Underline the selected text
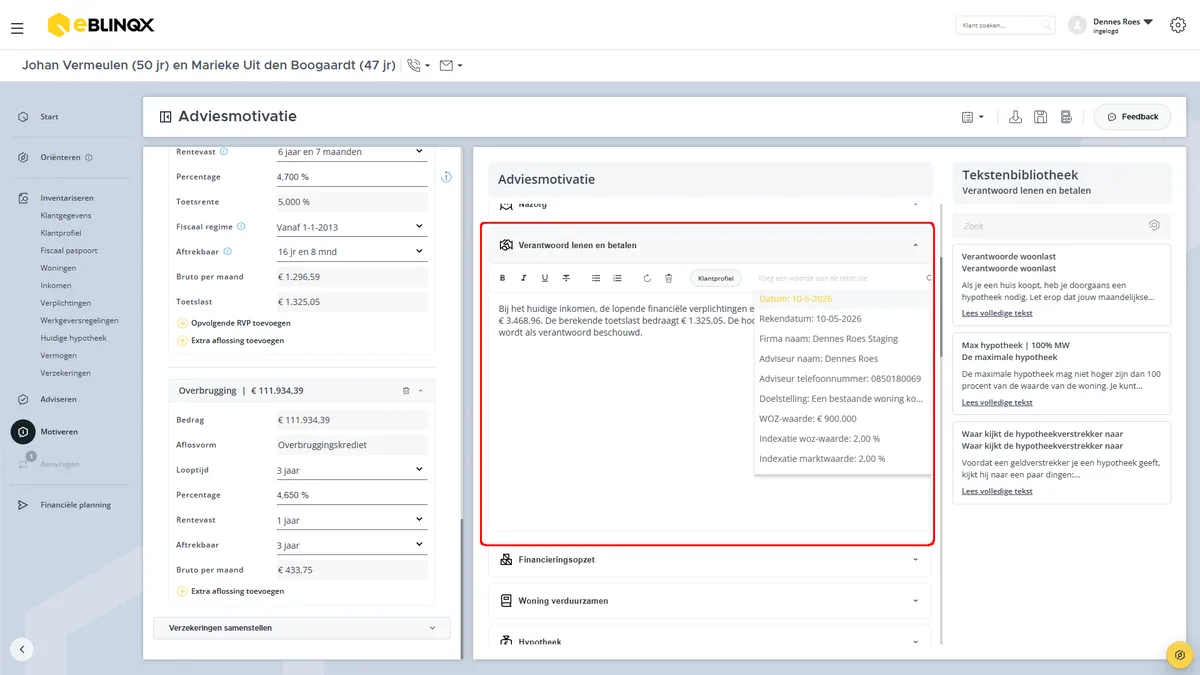 (x=545, y=278)
